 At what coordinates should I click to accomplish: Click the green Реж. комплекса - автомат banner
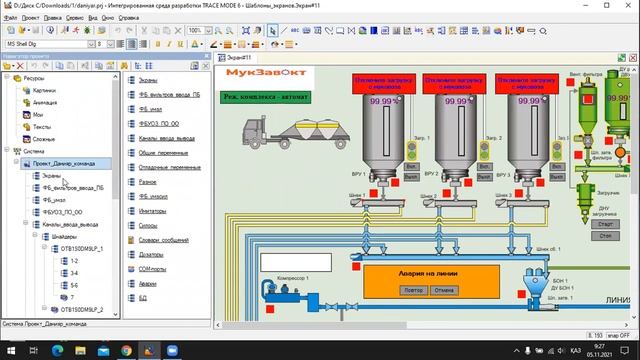266,98
